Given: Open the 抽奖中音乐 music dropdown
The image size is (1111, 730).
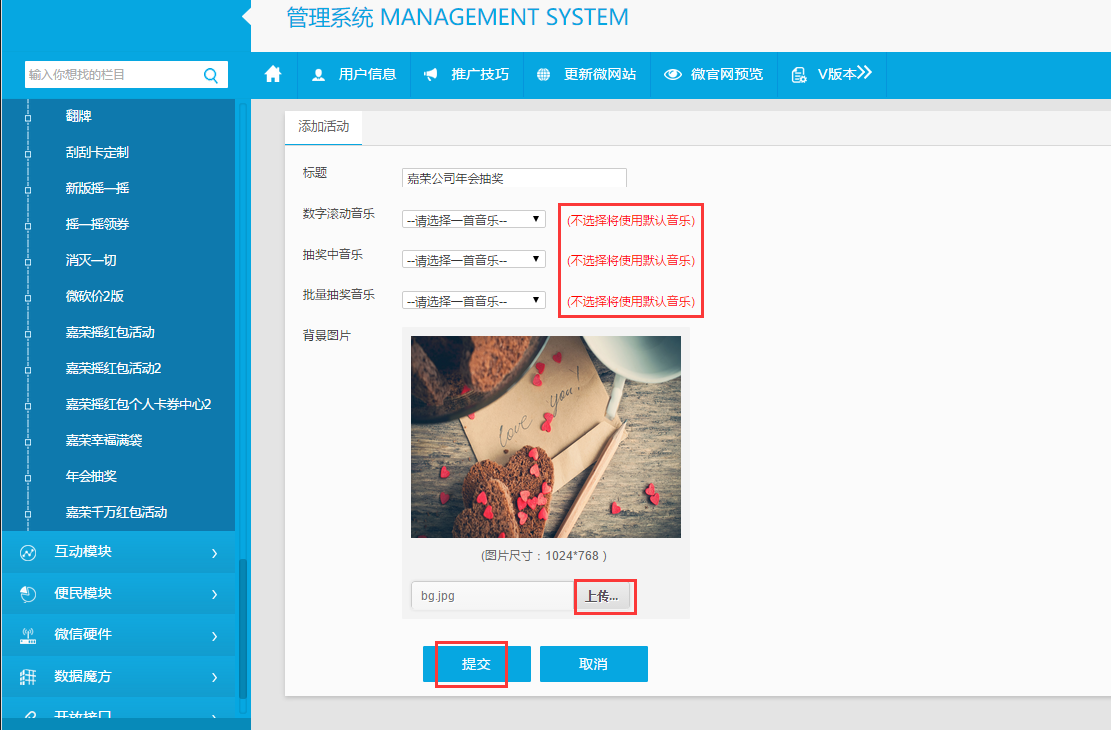Looking at the screenshot, I should coord(473,260).
